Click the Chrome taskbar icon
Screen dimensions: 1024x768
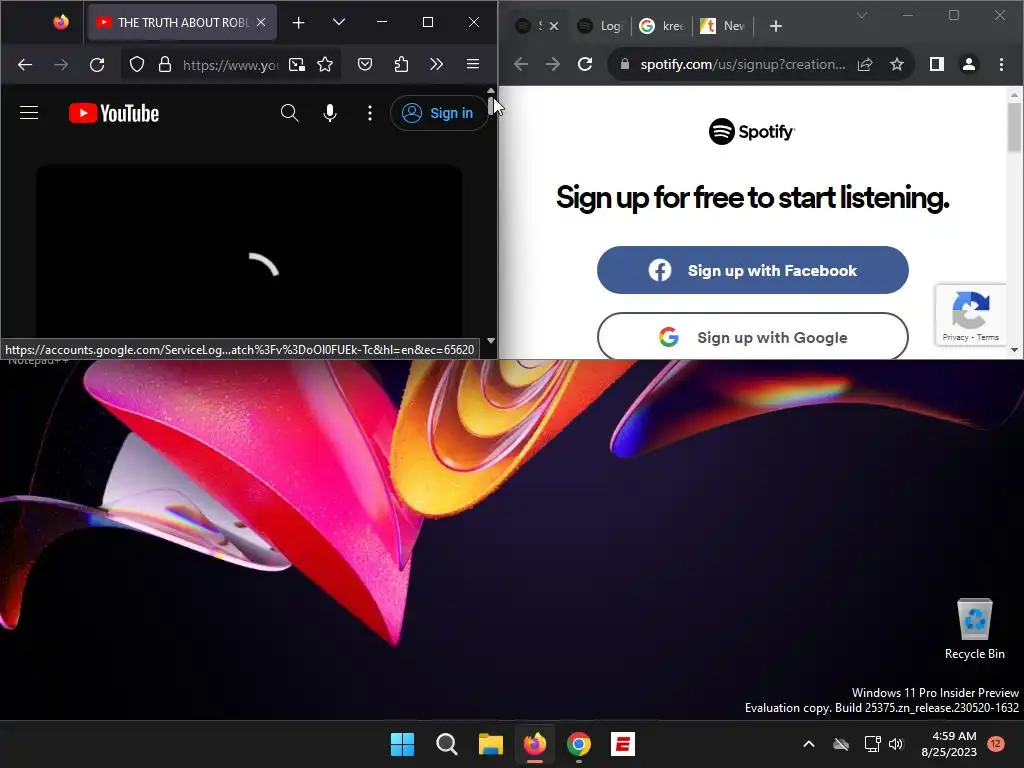coord(579,744)
